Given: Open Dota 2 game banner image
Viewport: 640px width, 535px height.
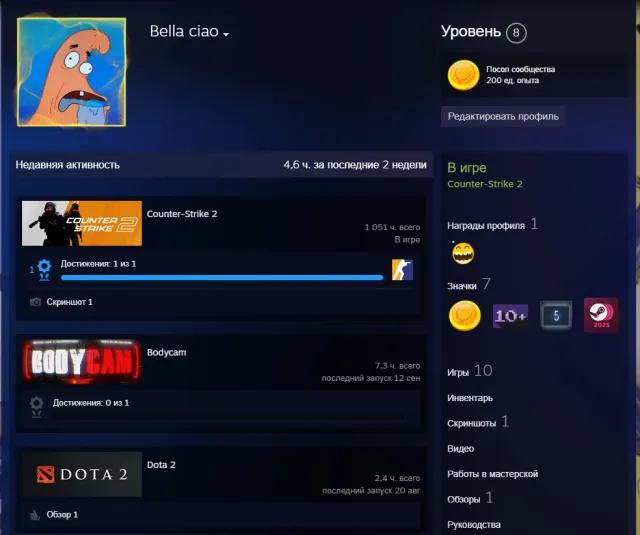Looking at the screenshot, I should [x=82, y=474].
